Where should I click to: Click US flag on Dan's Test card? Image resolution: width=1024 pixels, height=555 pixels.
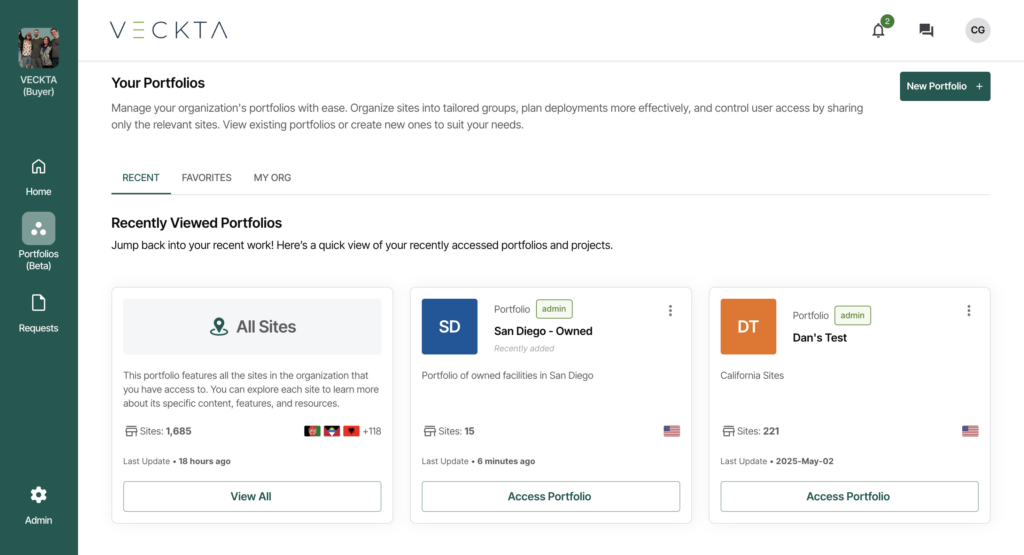point(970,431)
